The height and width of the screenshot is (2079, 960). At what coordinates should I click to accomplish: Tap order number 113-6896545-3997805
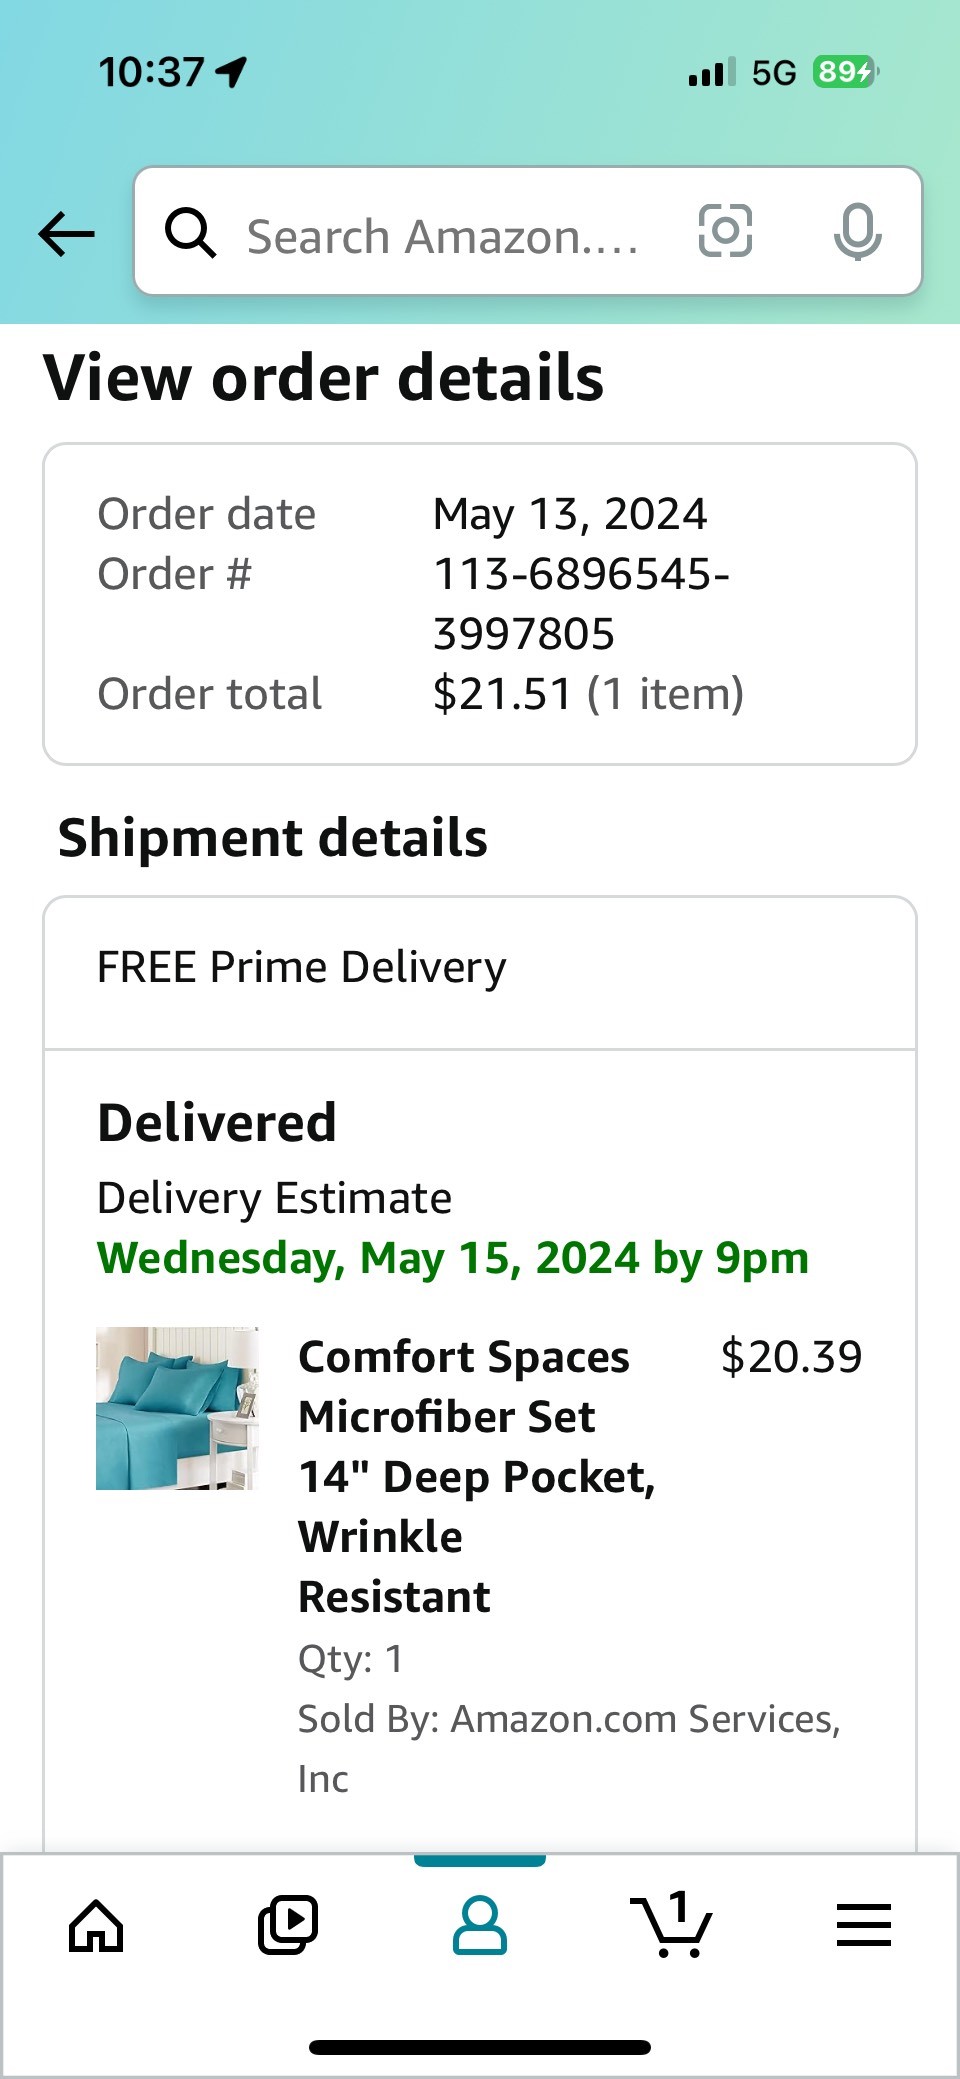pos(581,604)
